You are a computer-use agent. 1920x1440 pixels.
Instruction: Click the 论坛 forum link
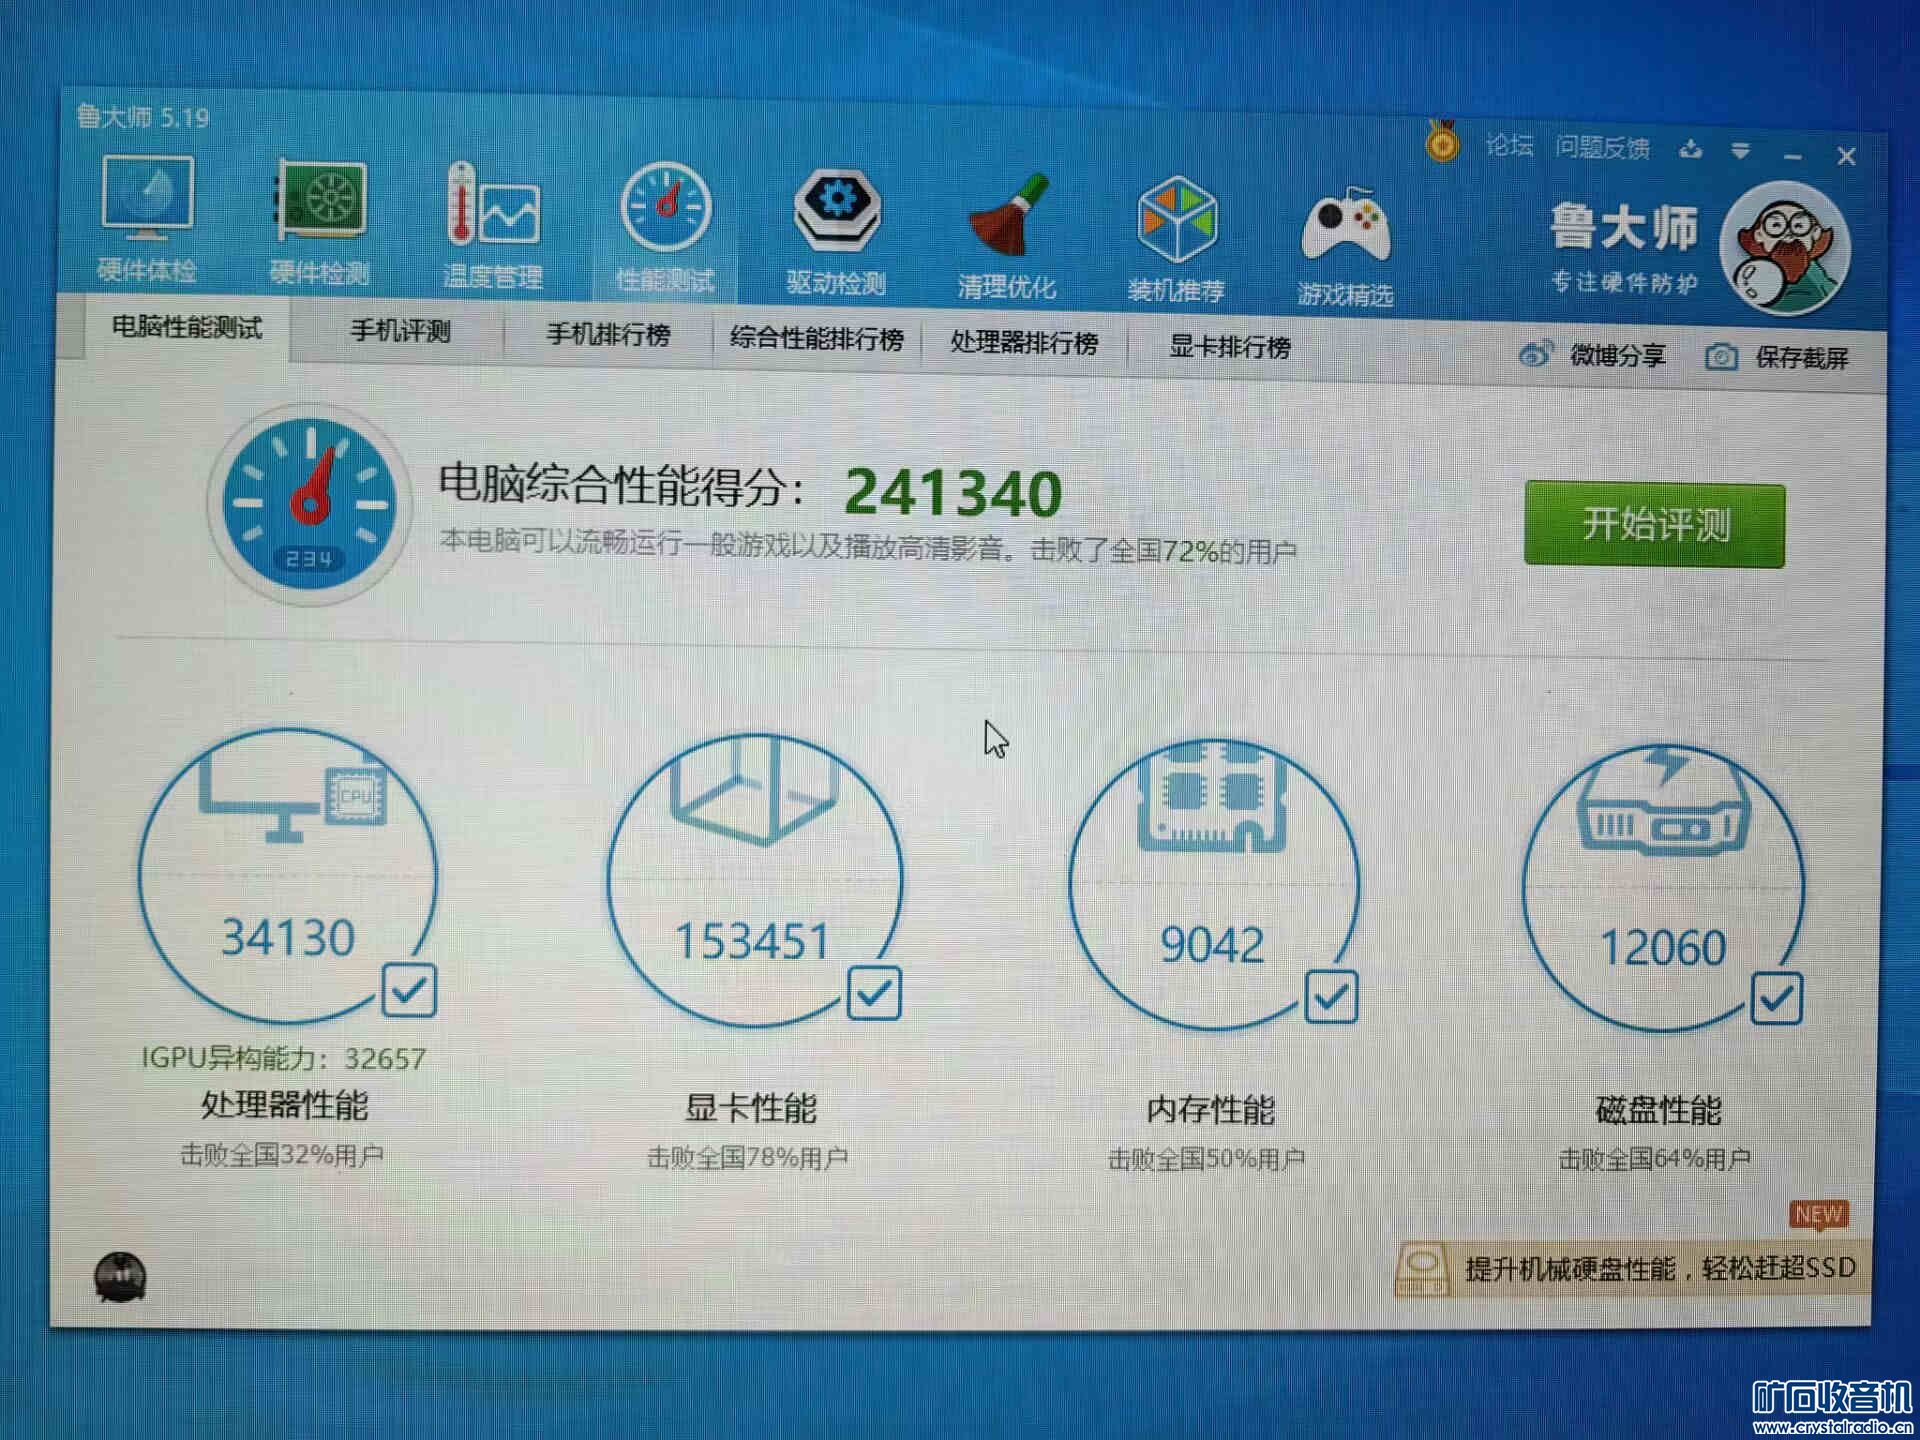coord(1509,146)
